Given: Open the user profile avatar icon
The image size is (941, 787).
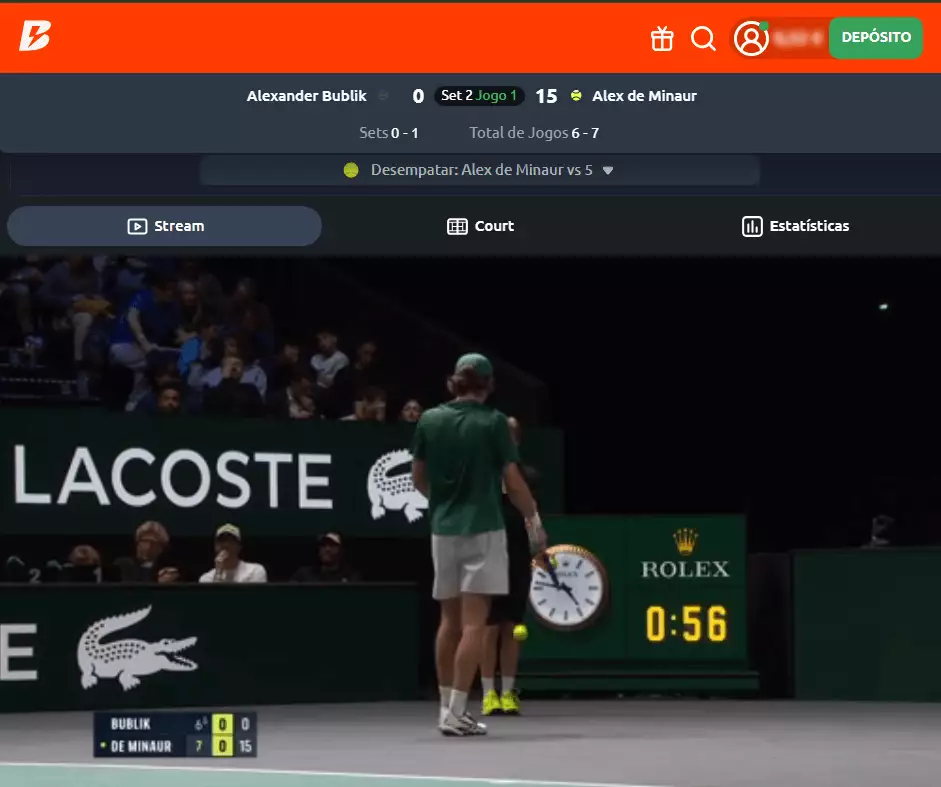Looking at the screenshot, I should [751, 38].
